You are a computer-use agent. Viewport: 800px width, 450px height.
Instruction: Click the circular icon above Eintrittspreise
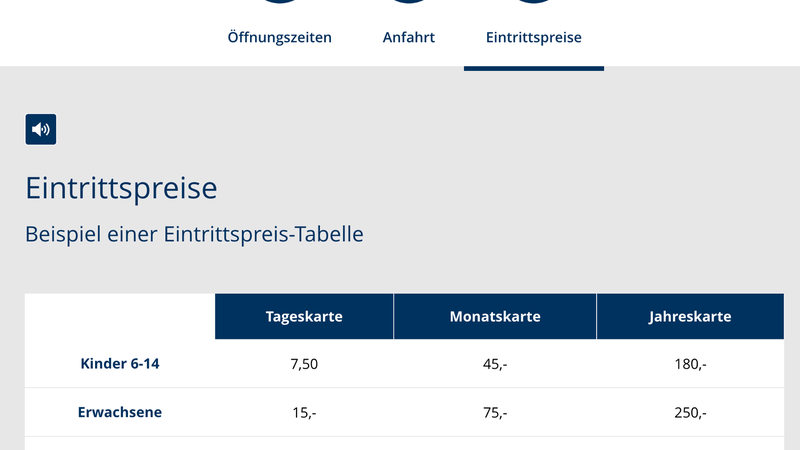tap(534, 2)
